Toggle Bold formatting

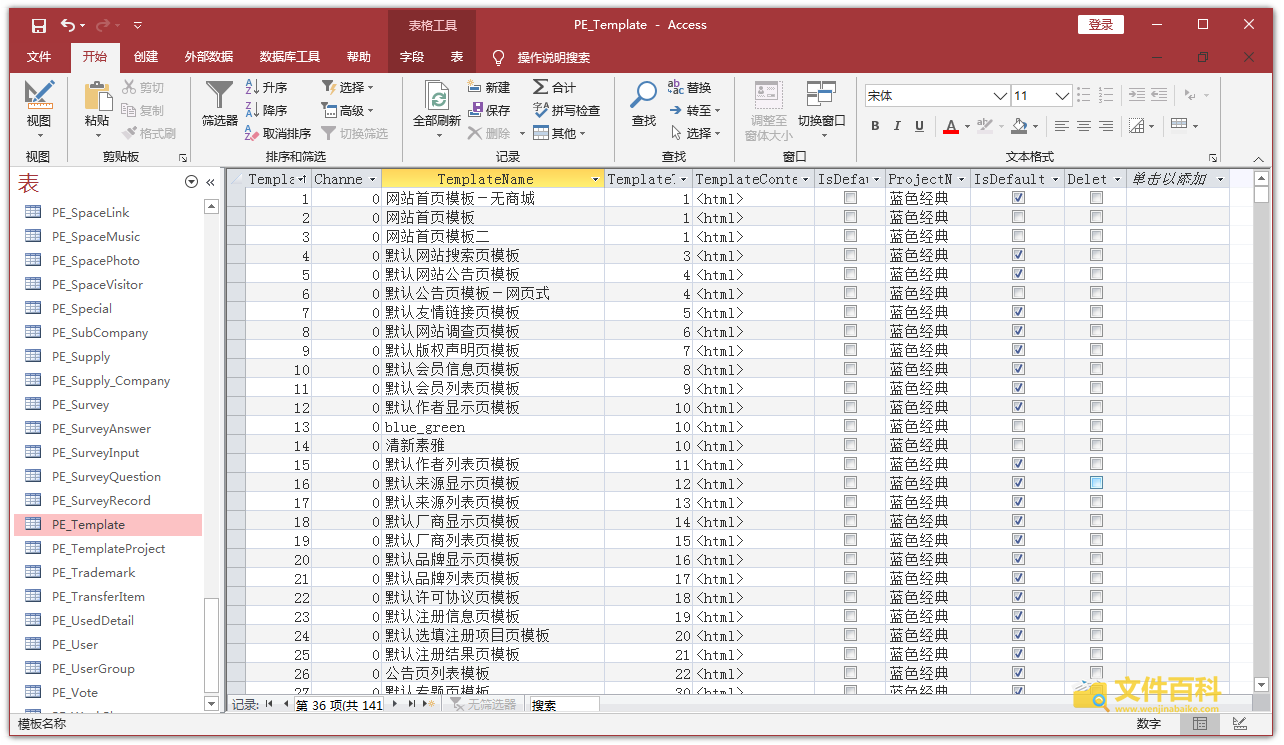(875, 126)
